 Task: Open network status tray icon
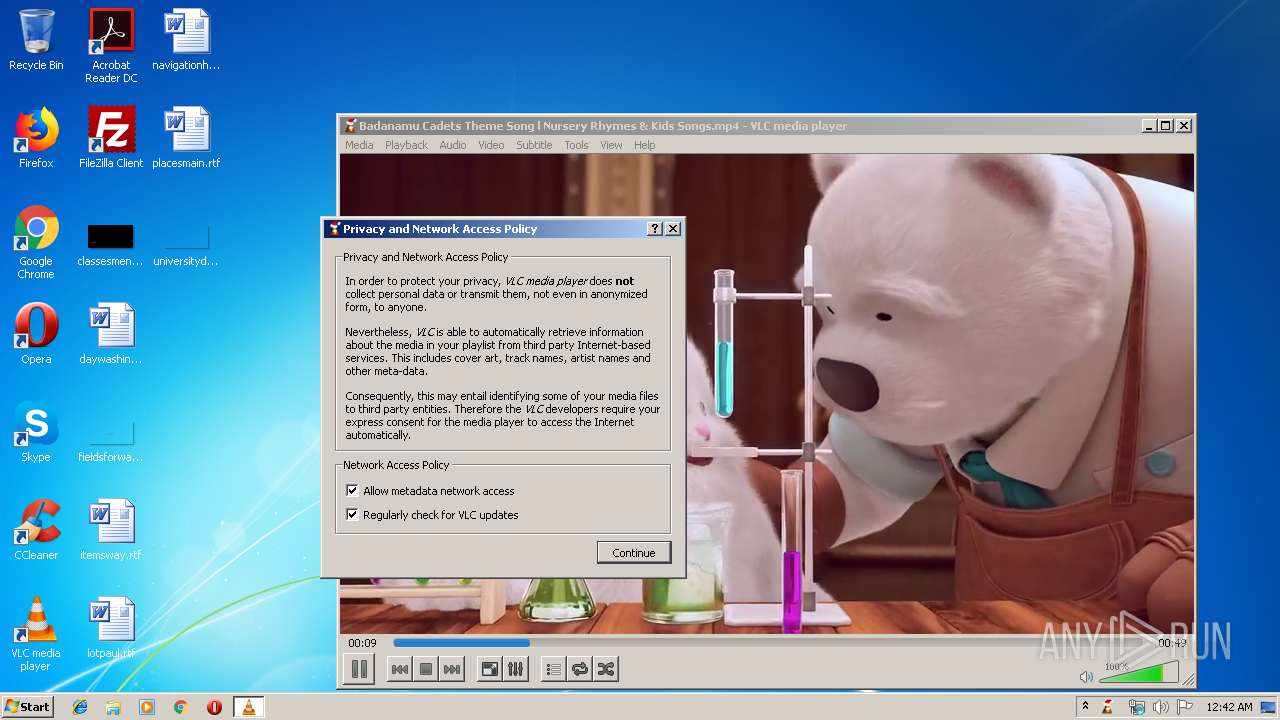[x=1136, y=707]
